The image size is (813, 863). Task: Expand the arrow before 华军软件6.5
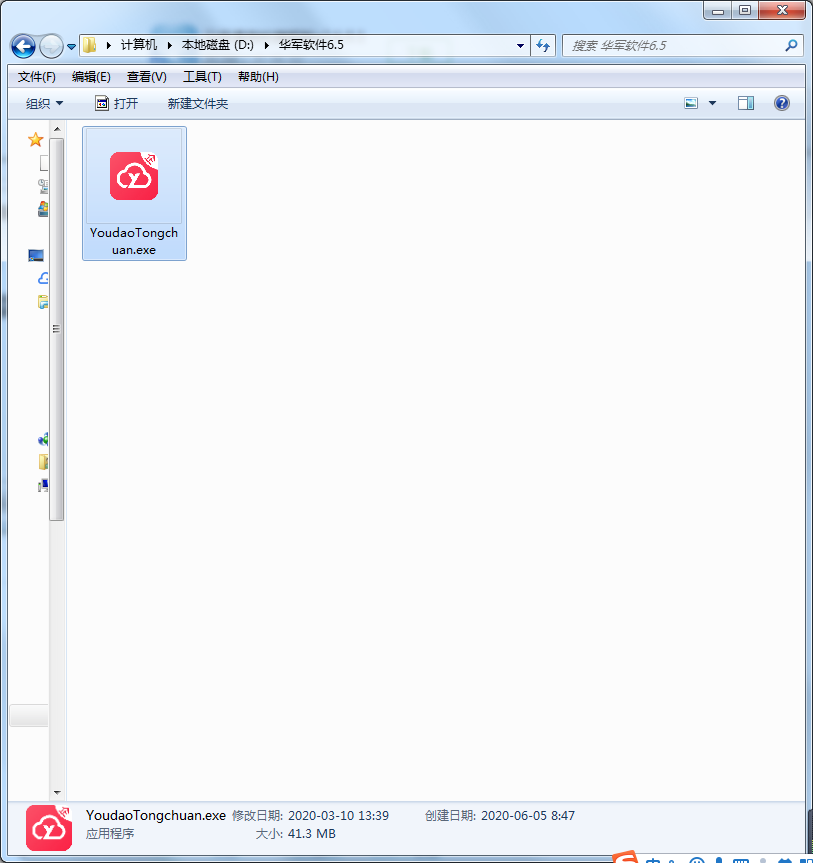tap(266, 45)
